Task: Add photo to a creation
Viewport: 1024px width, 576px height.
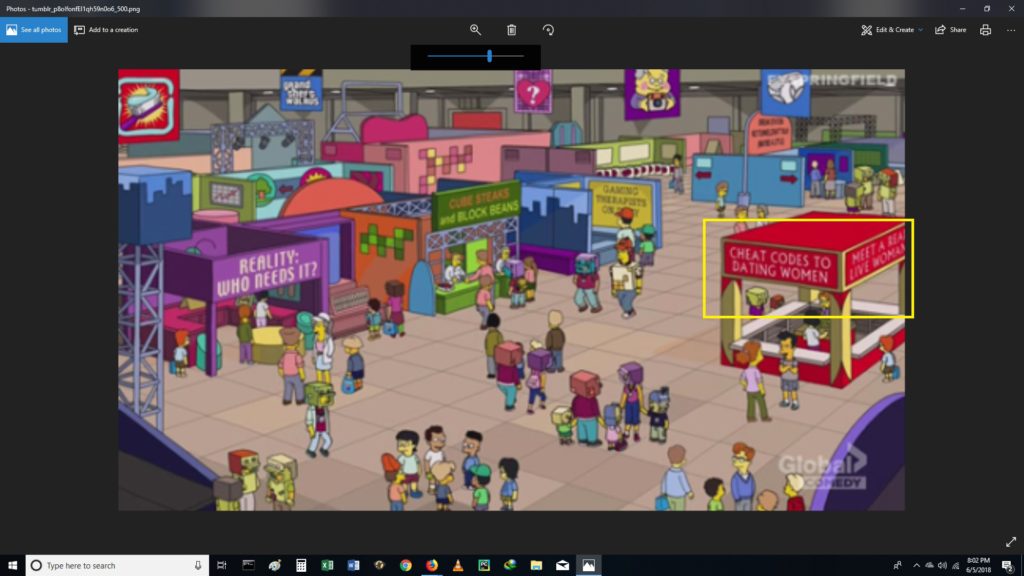Action: click(x=106, y=30)
